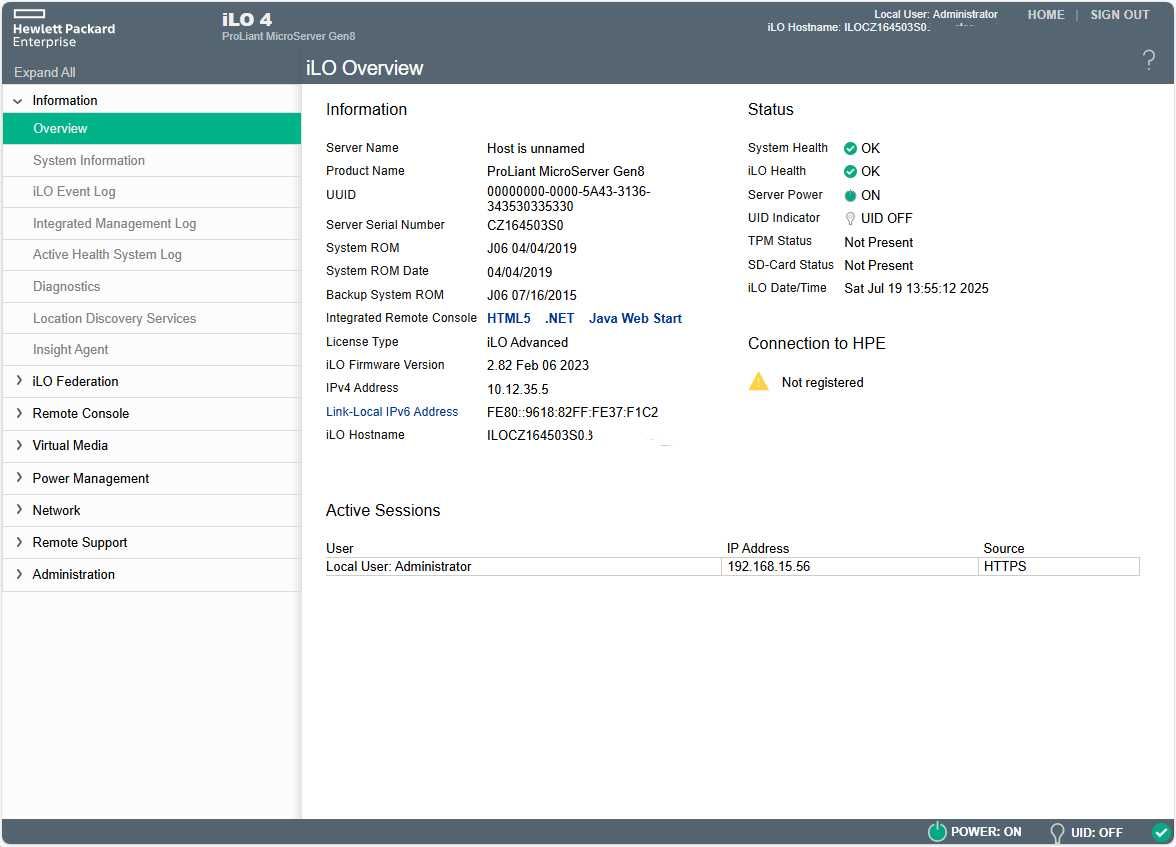Click the UID light bulb icon in footer
Screen dimensions: 1176x847
(1057, 832)
